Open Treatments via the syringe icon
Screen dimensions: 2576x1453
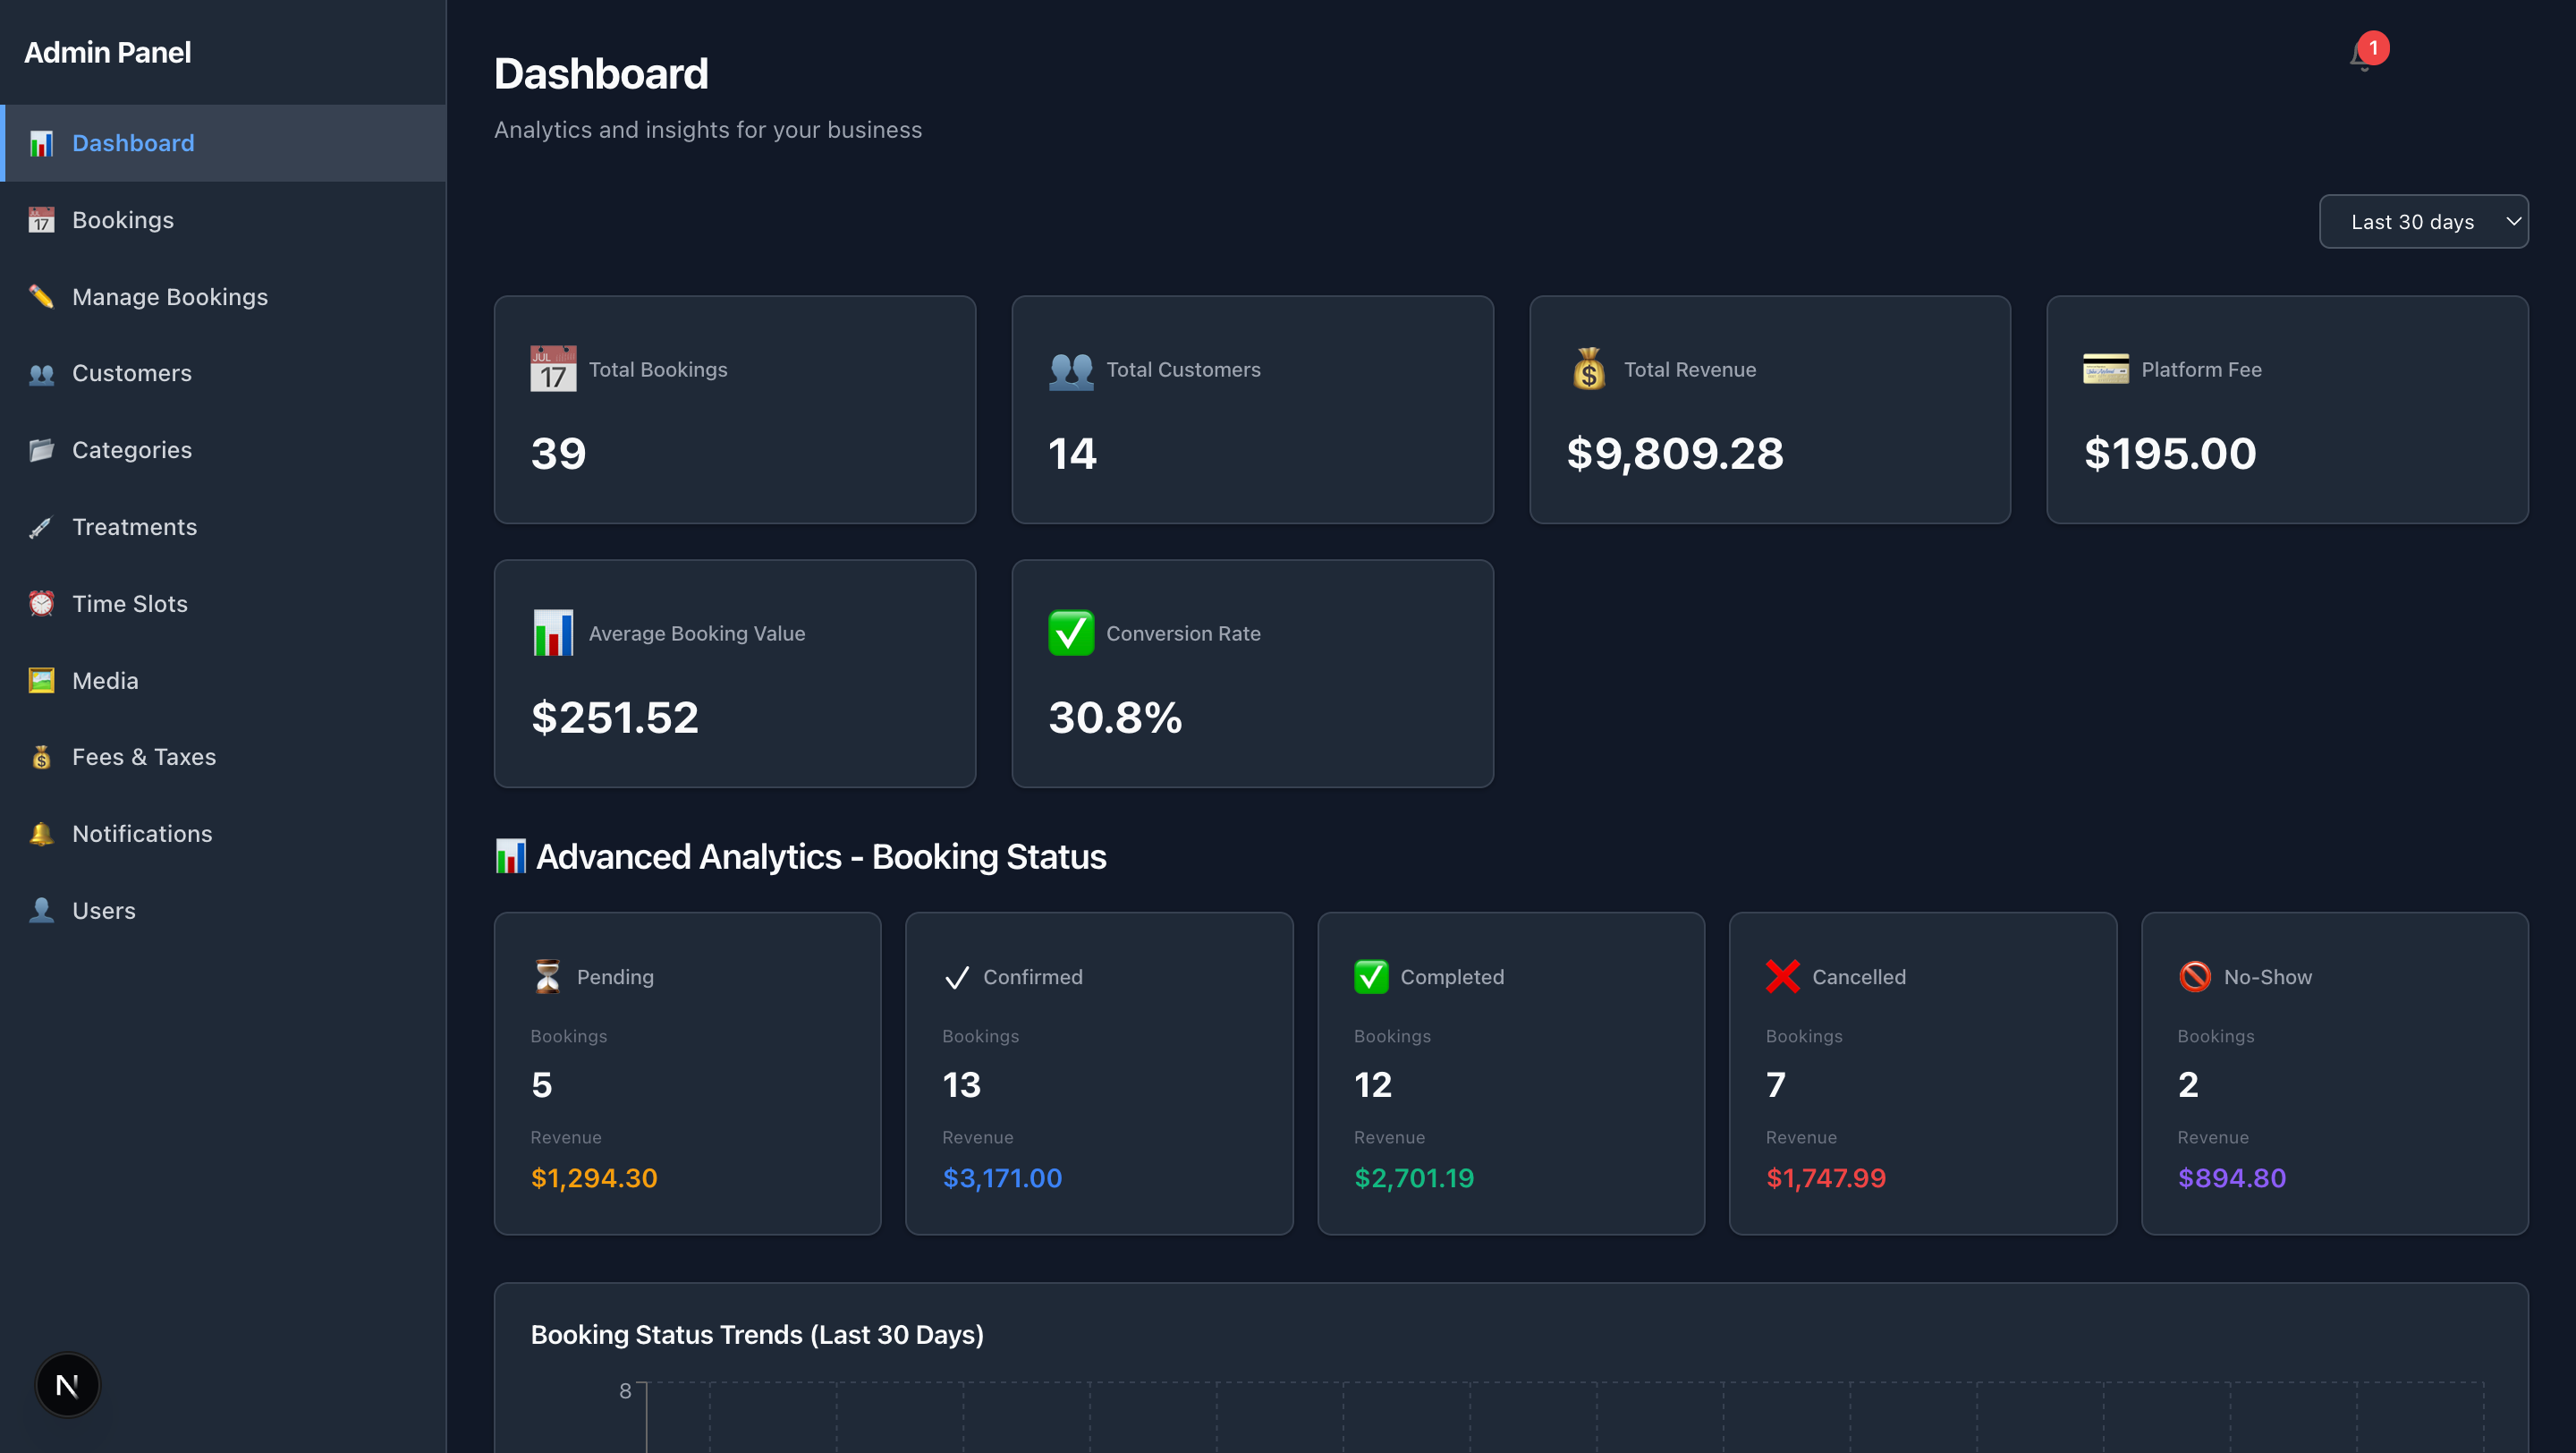tap(41, 526)
